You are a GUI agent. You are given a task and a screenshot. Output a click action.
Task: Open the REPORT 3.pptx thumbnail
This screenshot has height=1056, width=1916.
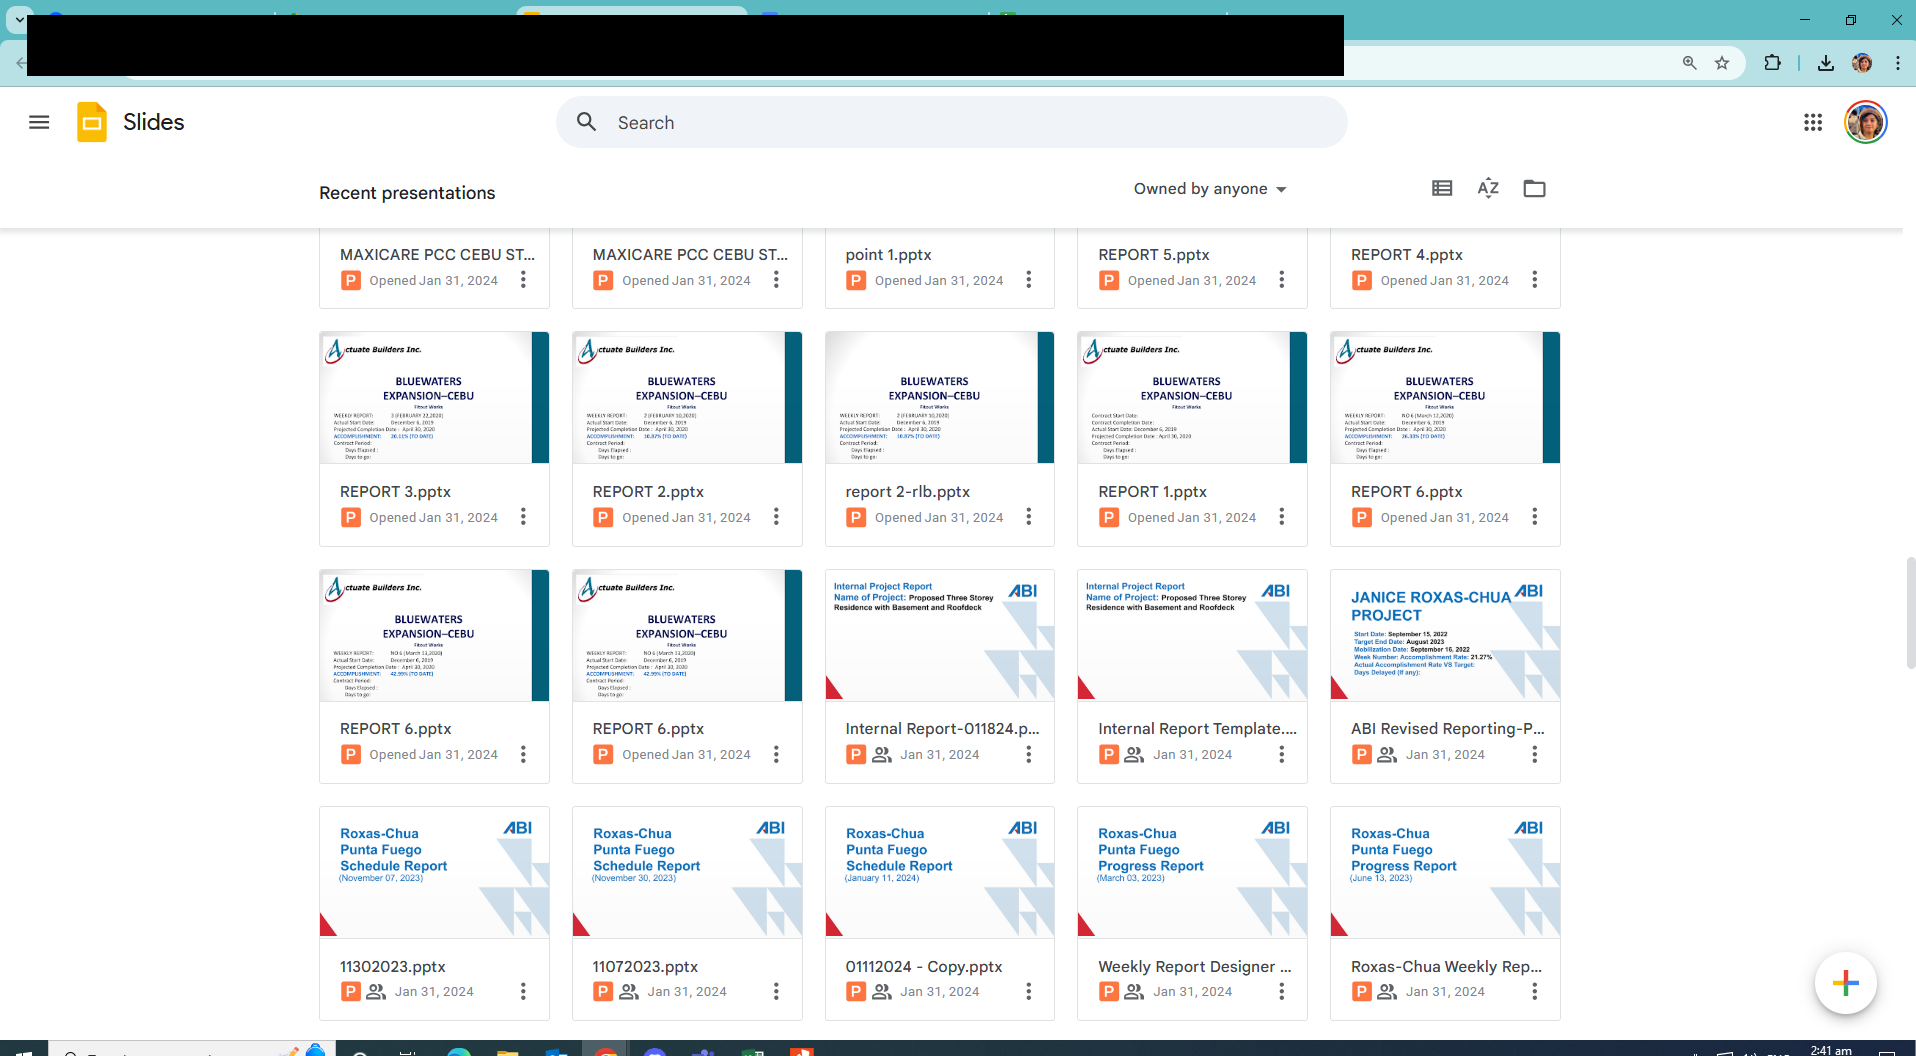tap(434, 398)
